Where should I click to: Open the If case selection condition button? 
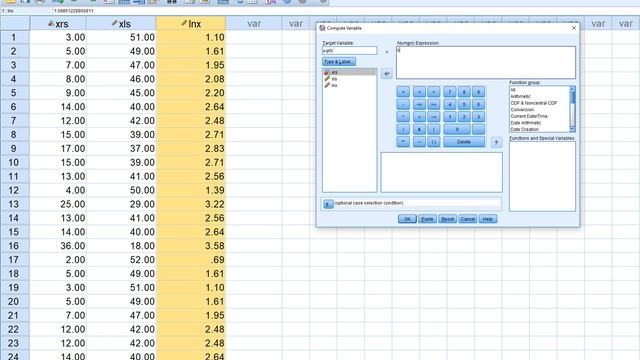[x=328, y=204]
